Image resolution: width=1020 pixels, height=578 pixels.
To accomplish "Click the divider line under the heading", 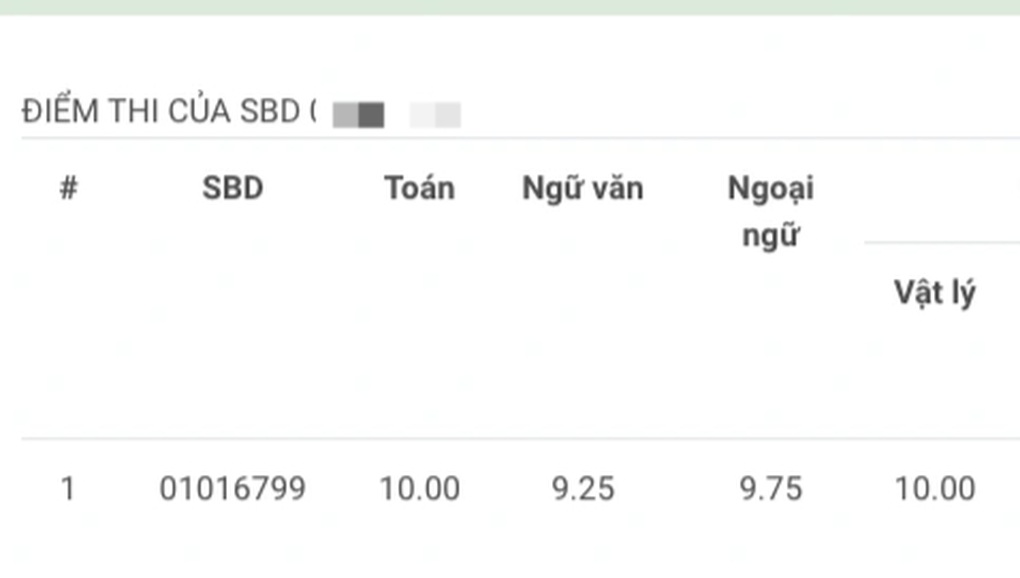I will tap(520, 138).
